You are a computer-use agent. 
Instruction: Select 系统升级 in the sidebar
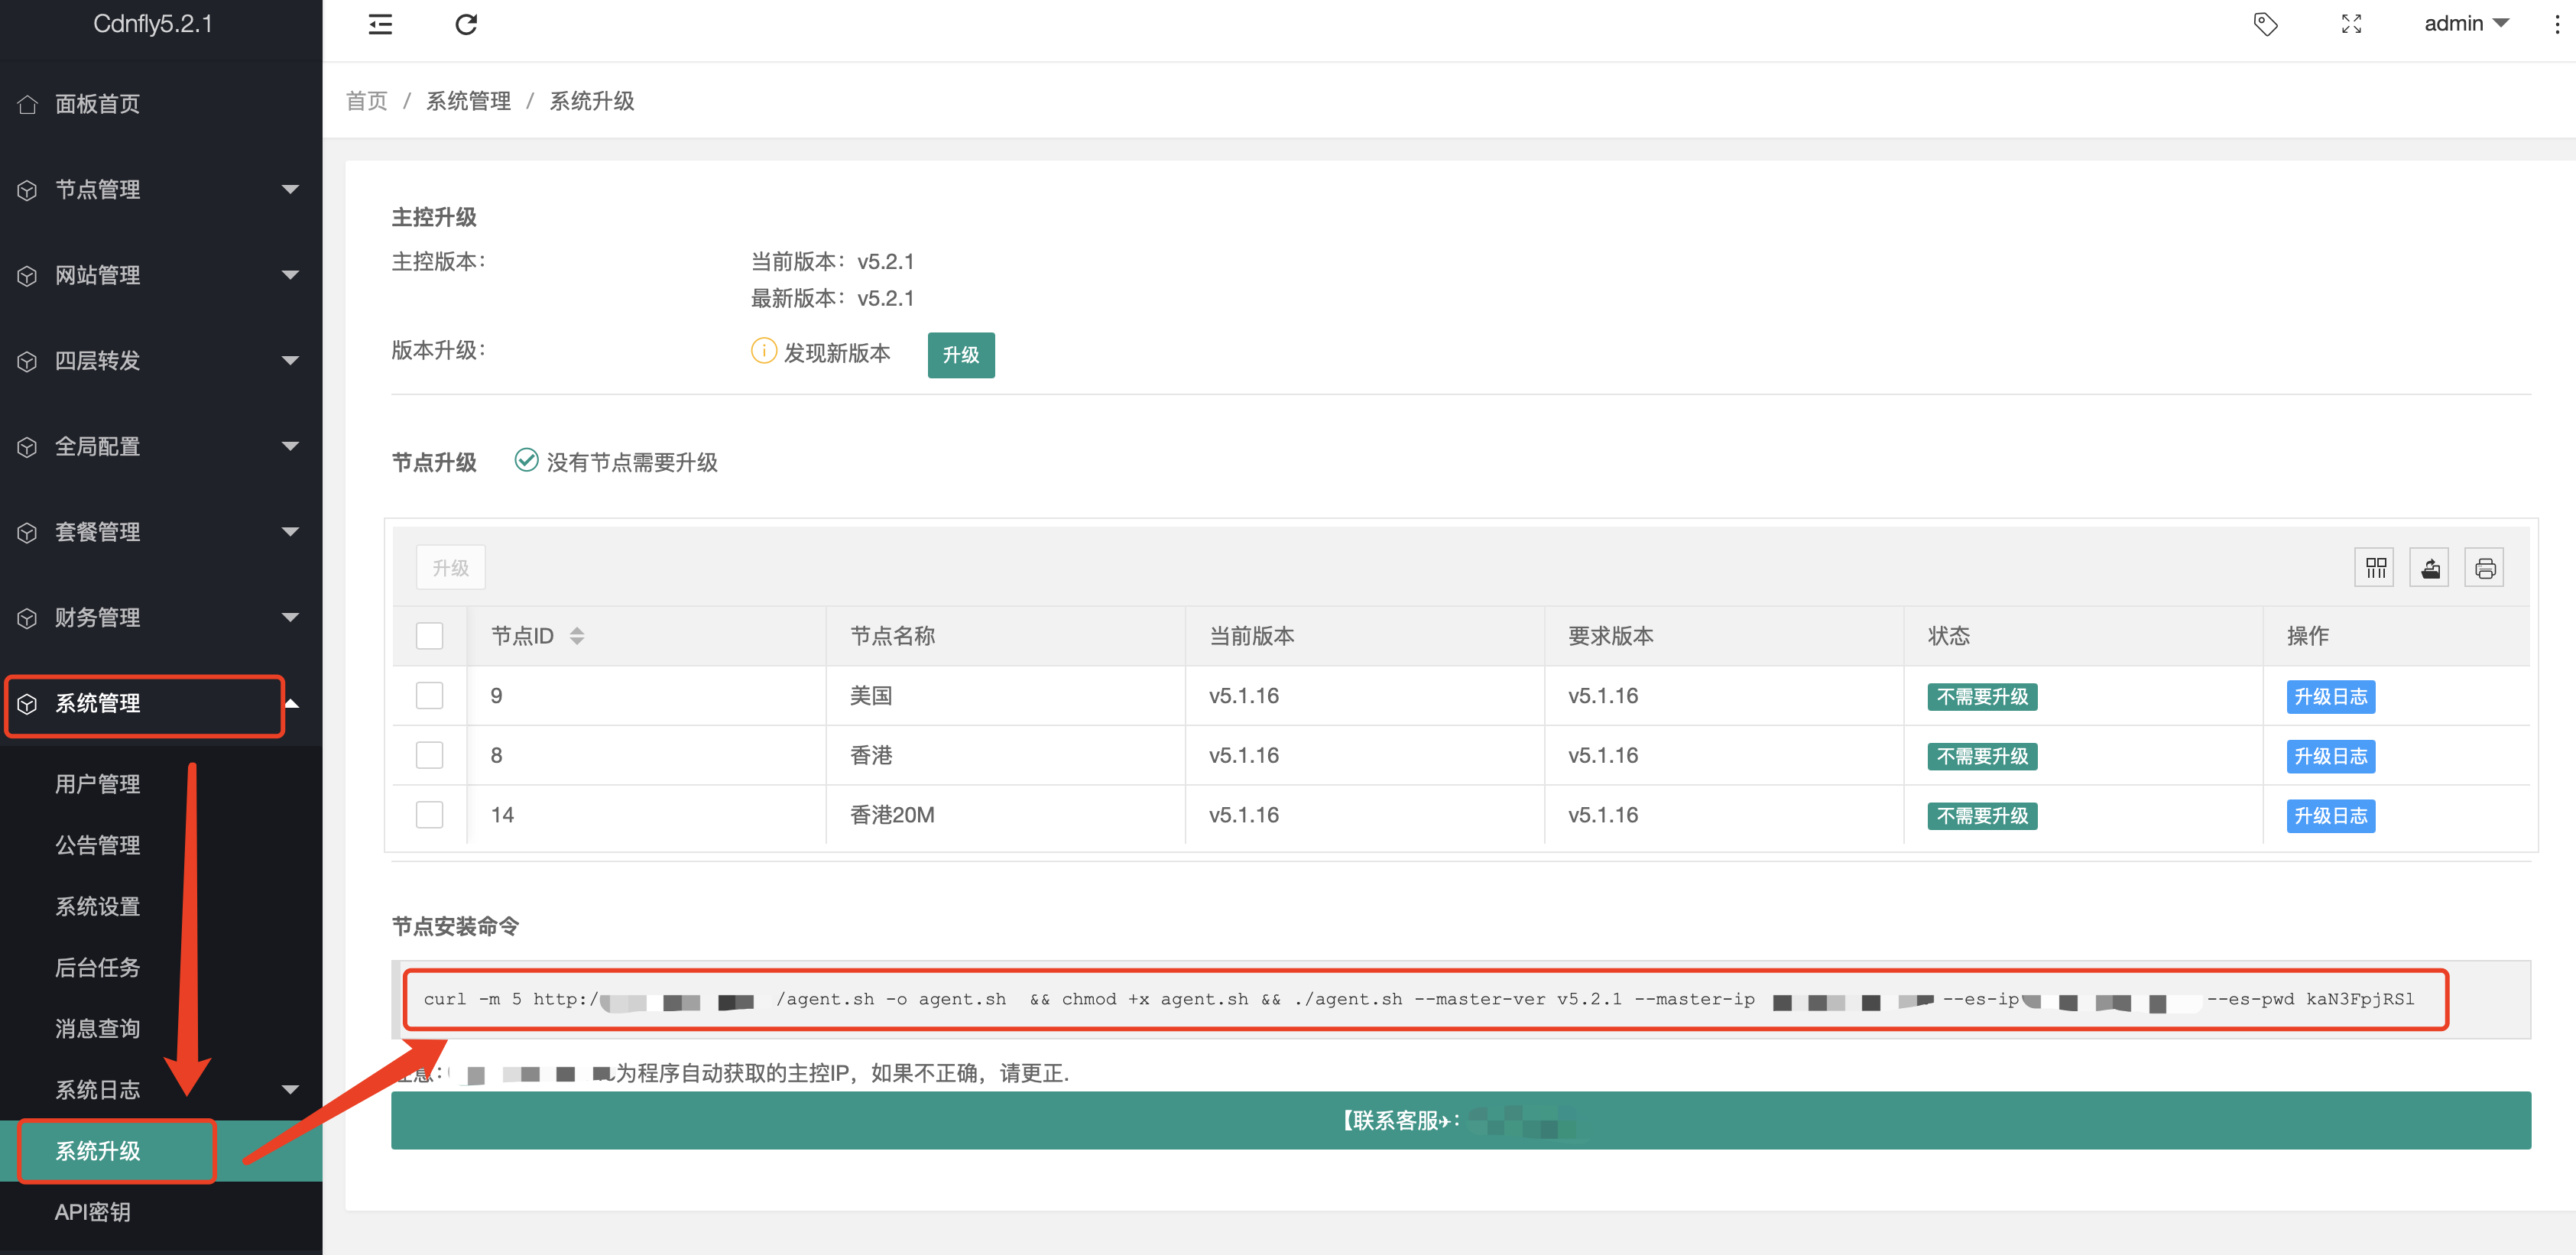[161, 1151]
